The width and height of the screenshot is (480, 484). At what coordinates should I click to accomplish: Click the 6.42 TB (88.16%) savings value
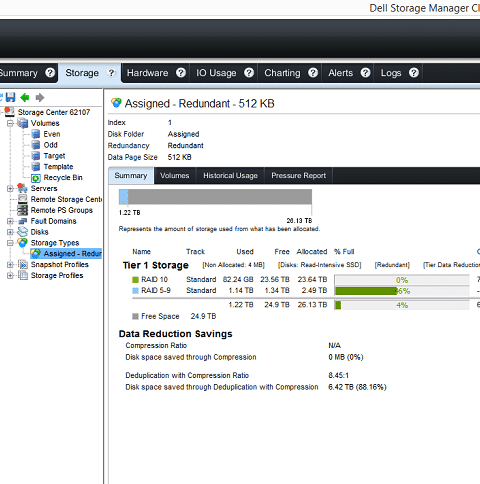coord(357,387)
